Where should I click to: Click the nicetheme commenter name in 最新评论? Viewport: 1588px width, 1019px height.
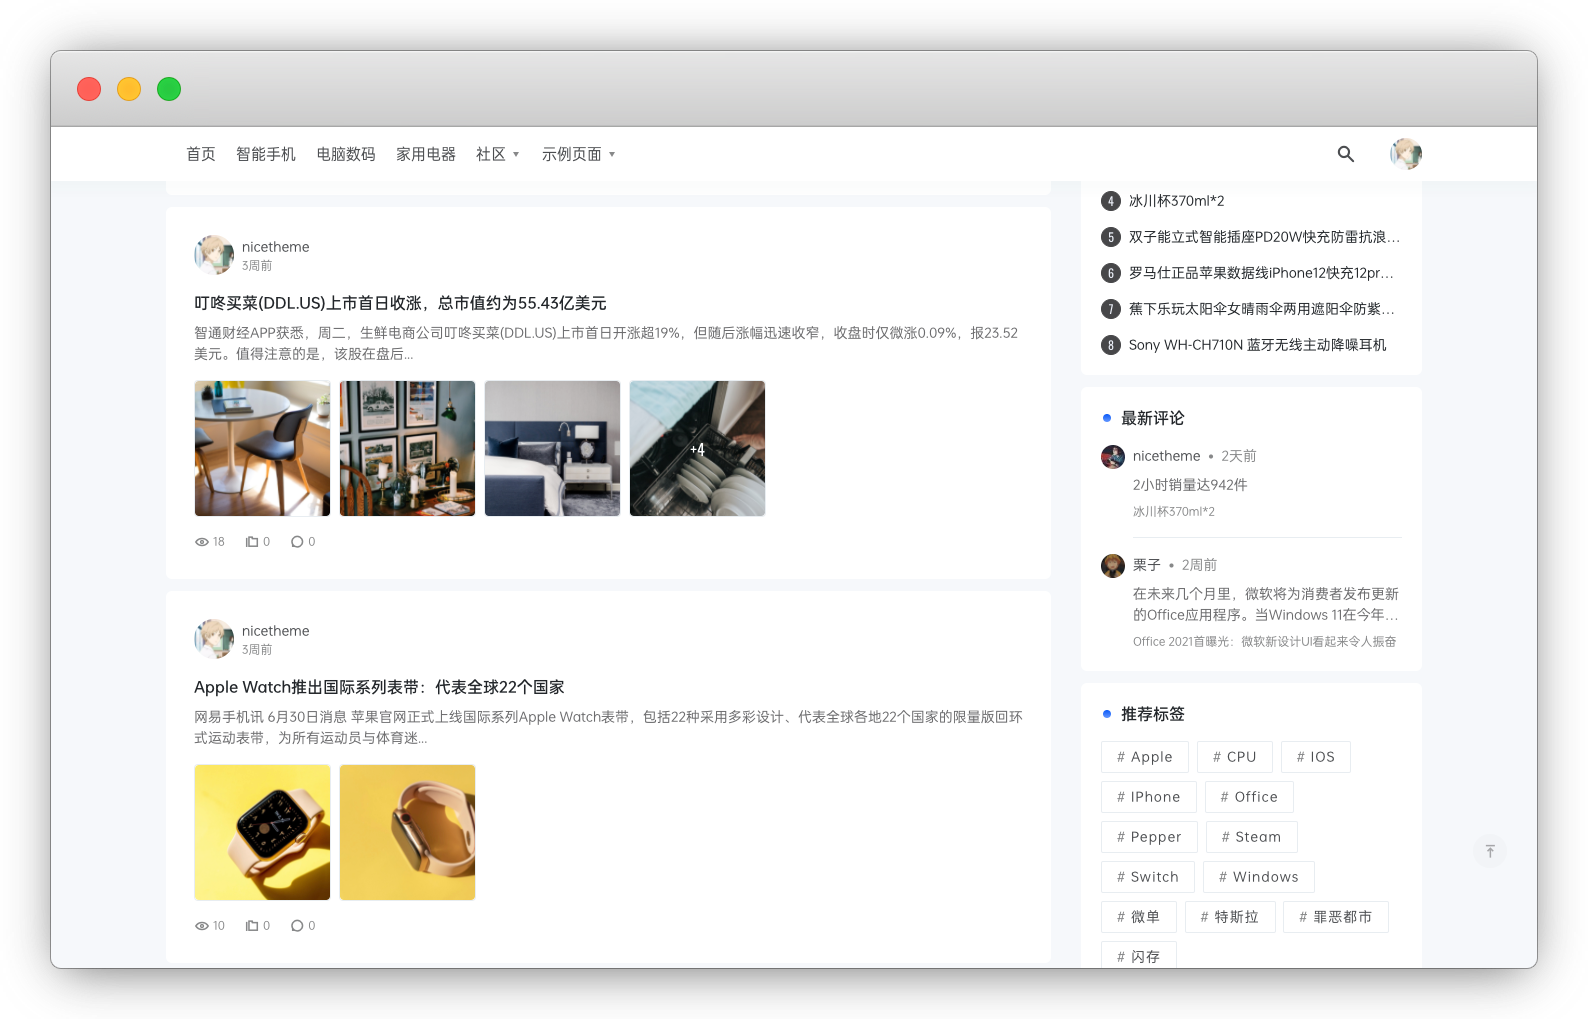tap(1166, 456)
